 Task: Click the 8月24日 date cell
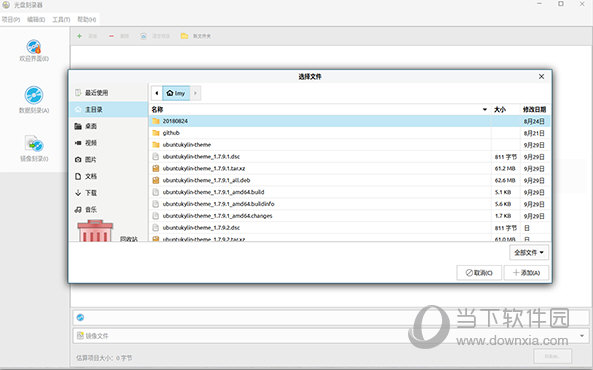coord(534,121)
